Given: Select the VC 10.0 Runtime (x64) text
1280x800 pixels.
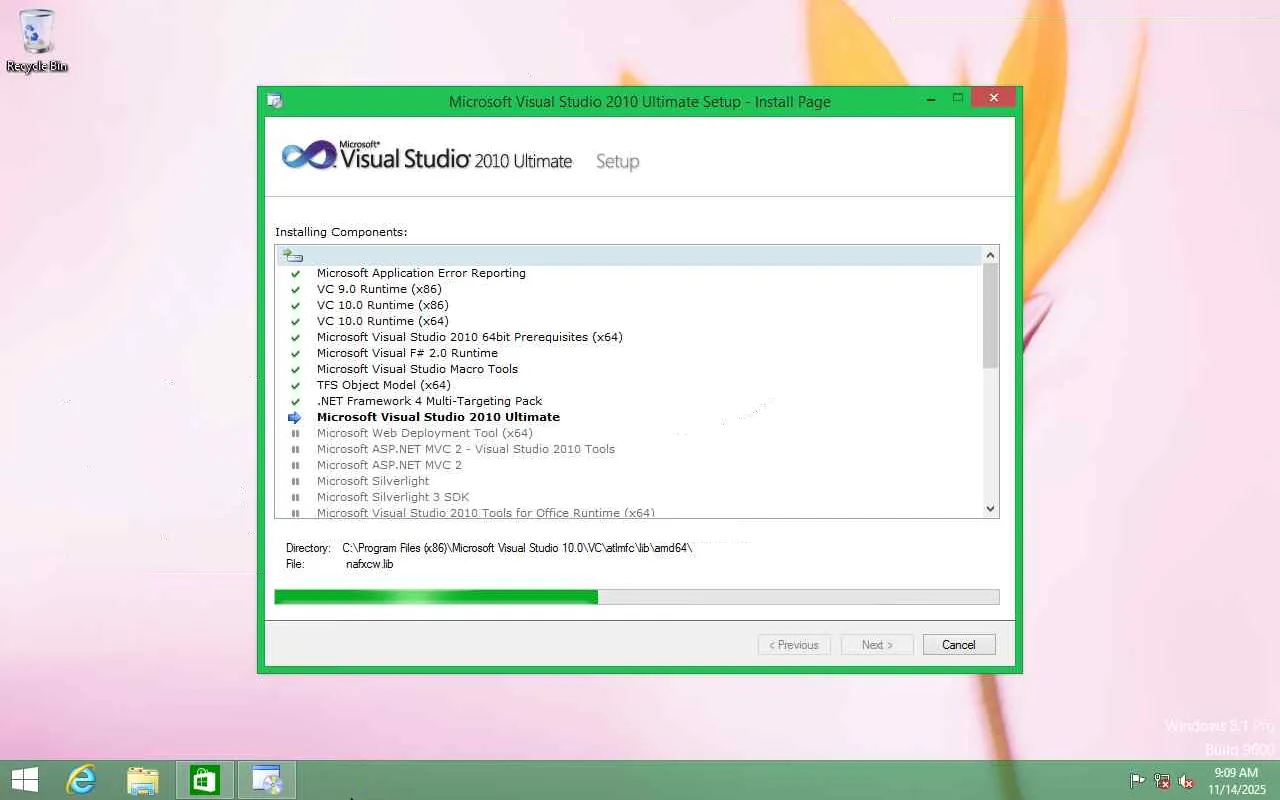Looking at the screenshot, I should pos(382,321).
